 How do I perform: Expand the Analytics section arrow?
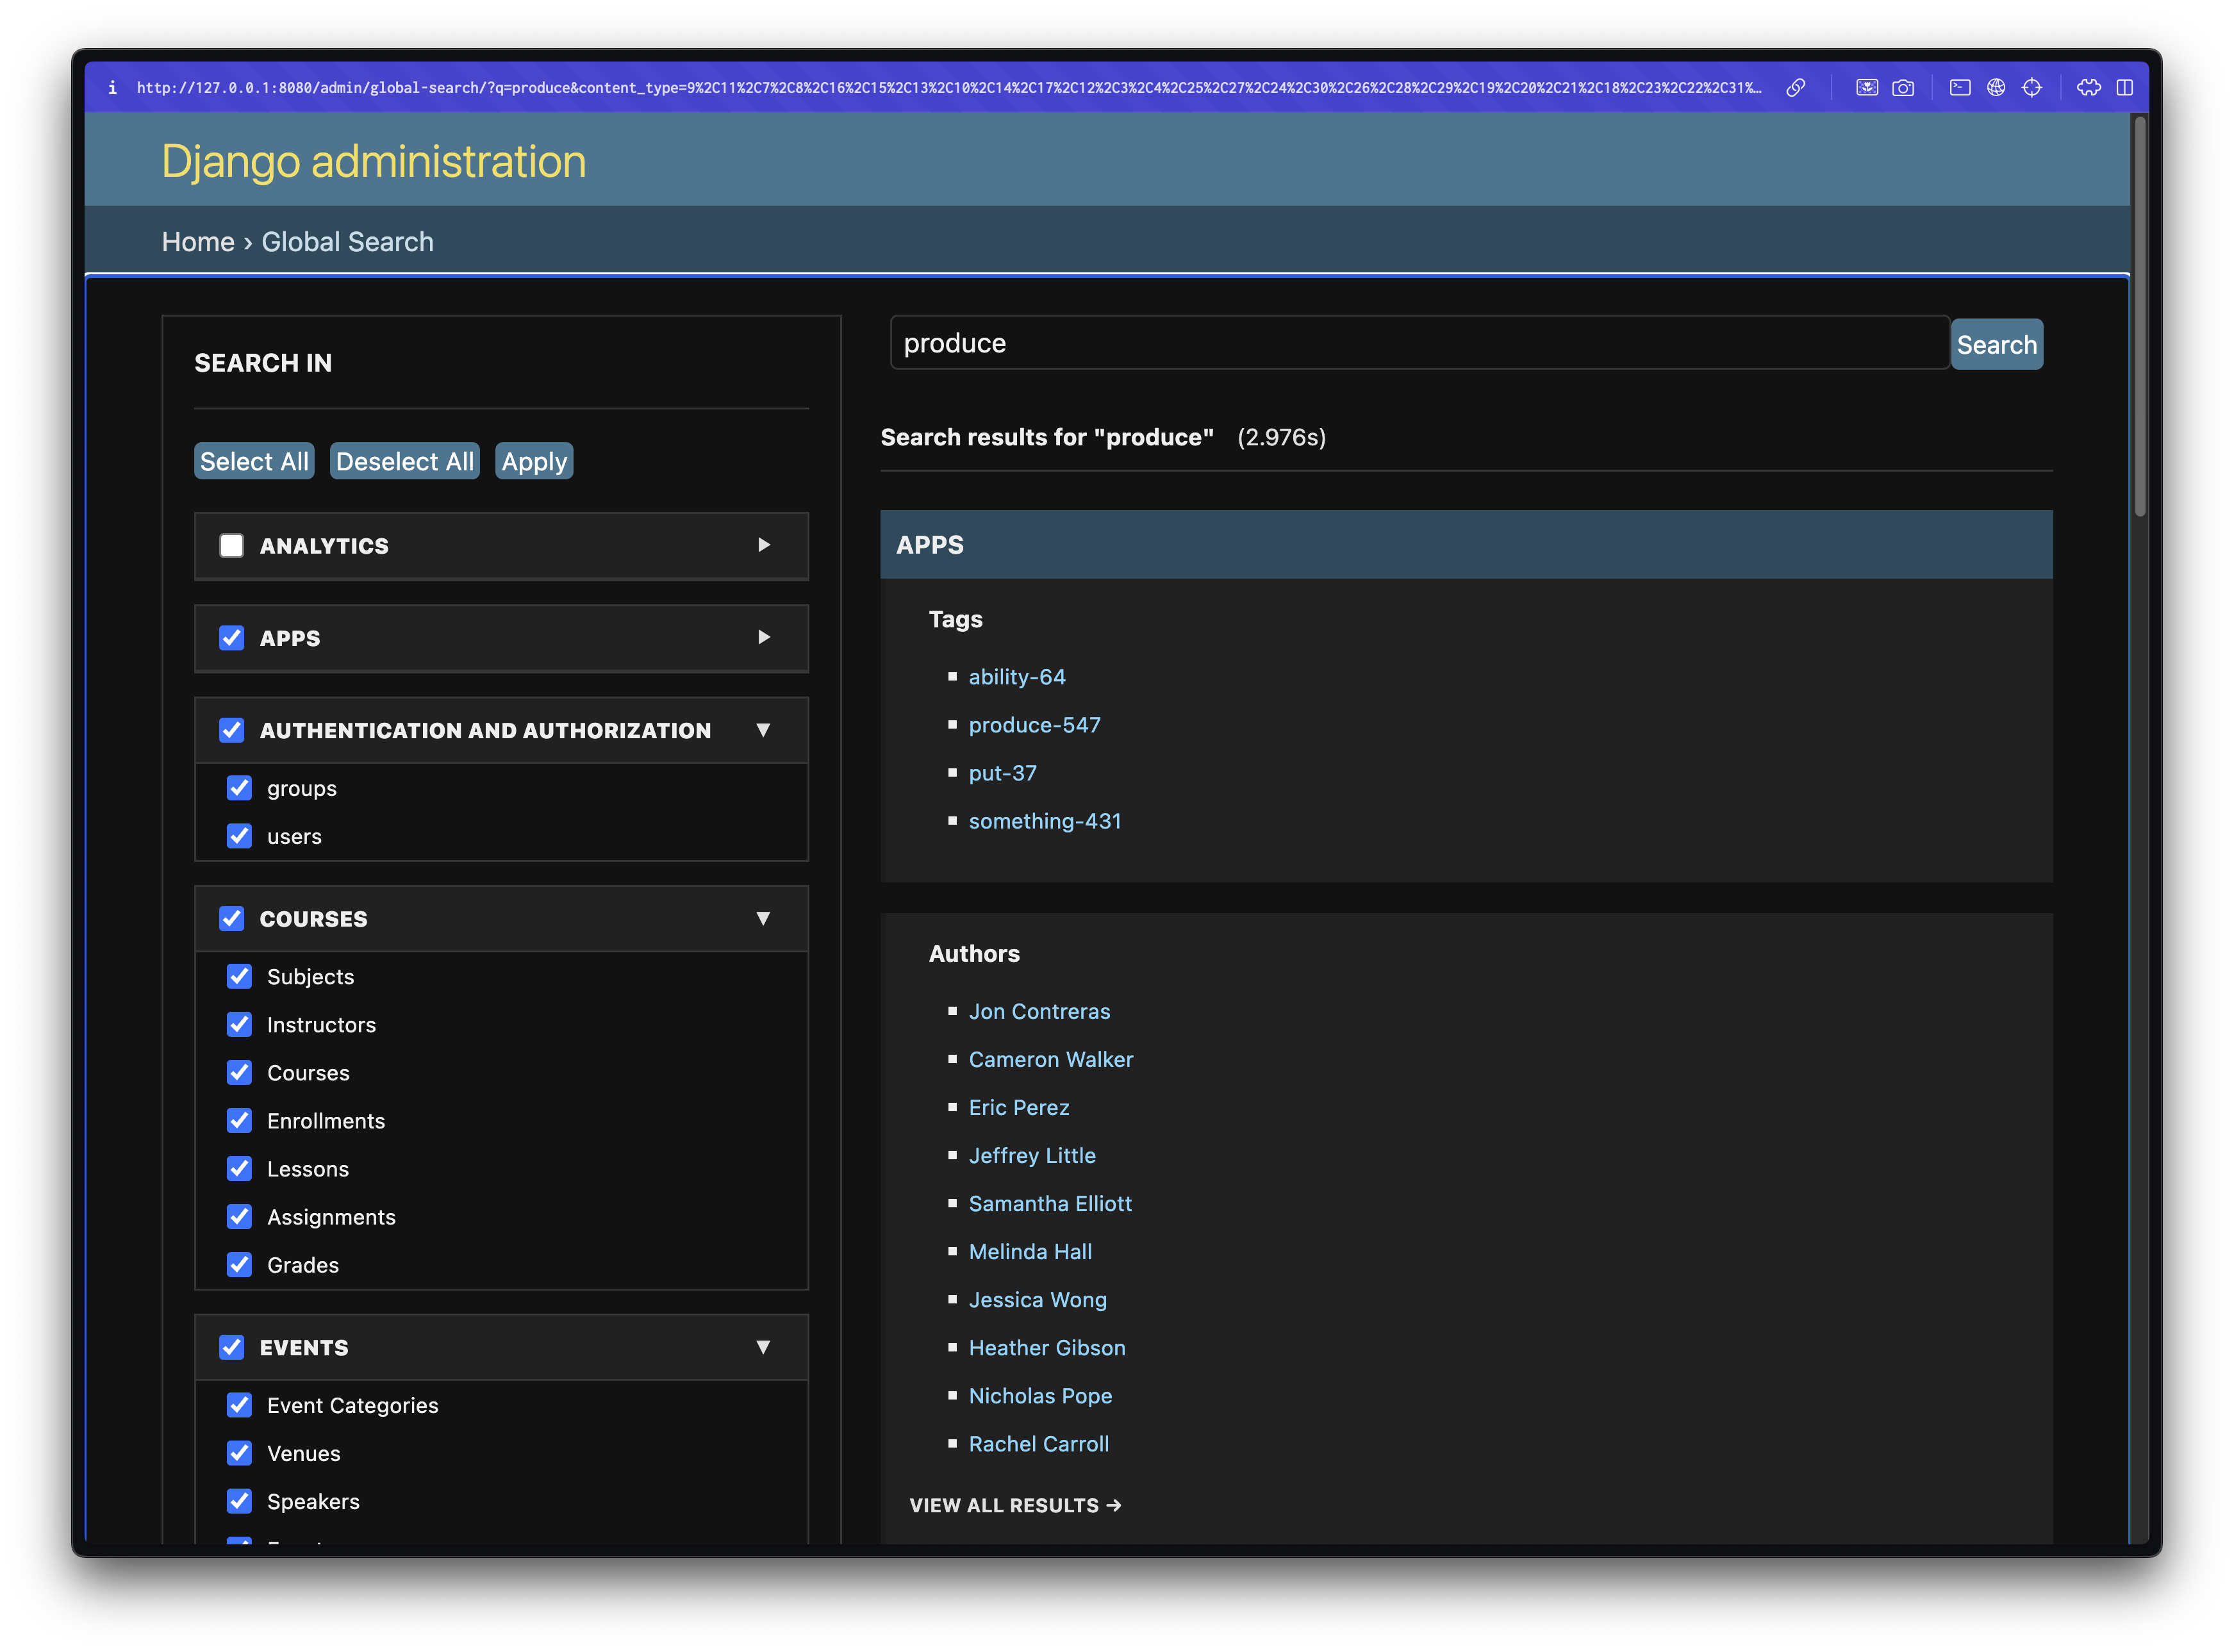click(x=764, y=545)
